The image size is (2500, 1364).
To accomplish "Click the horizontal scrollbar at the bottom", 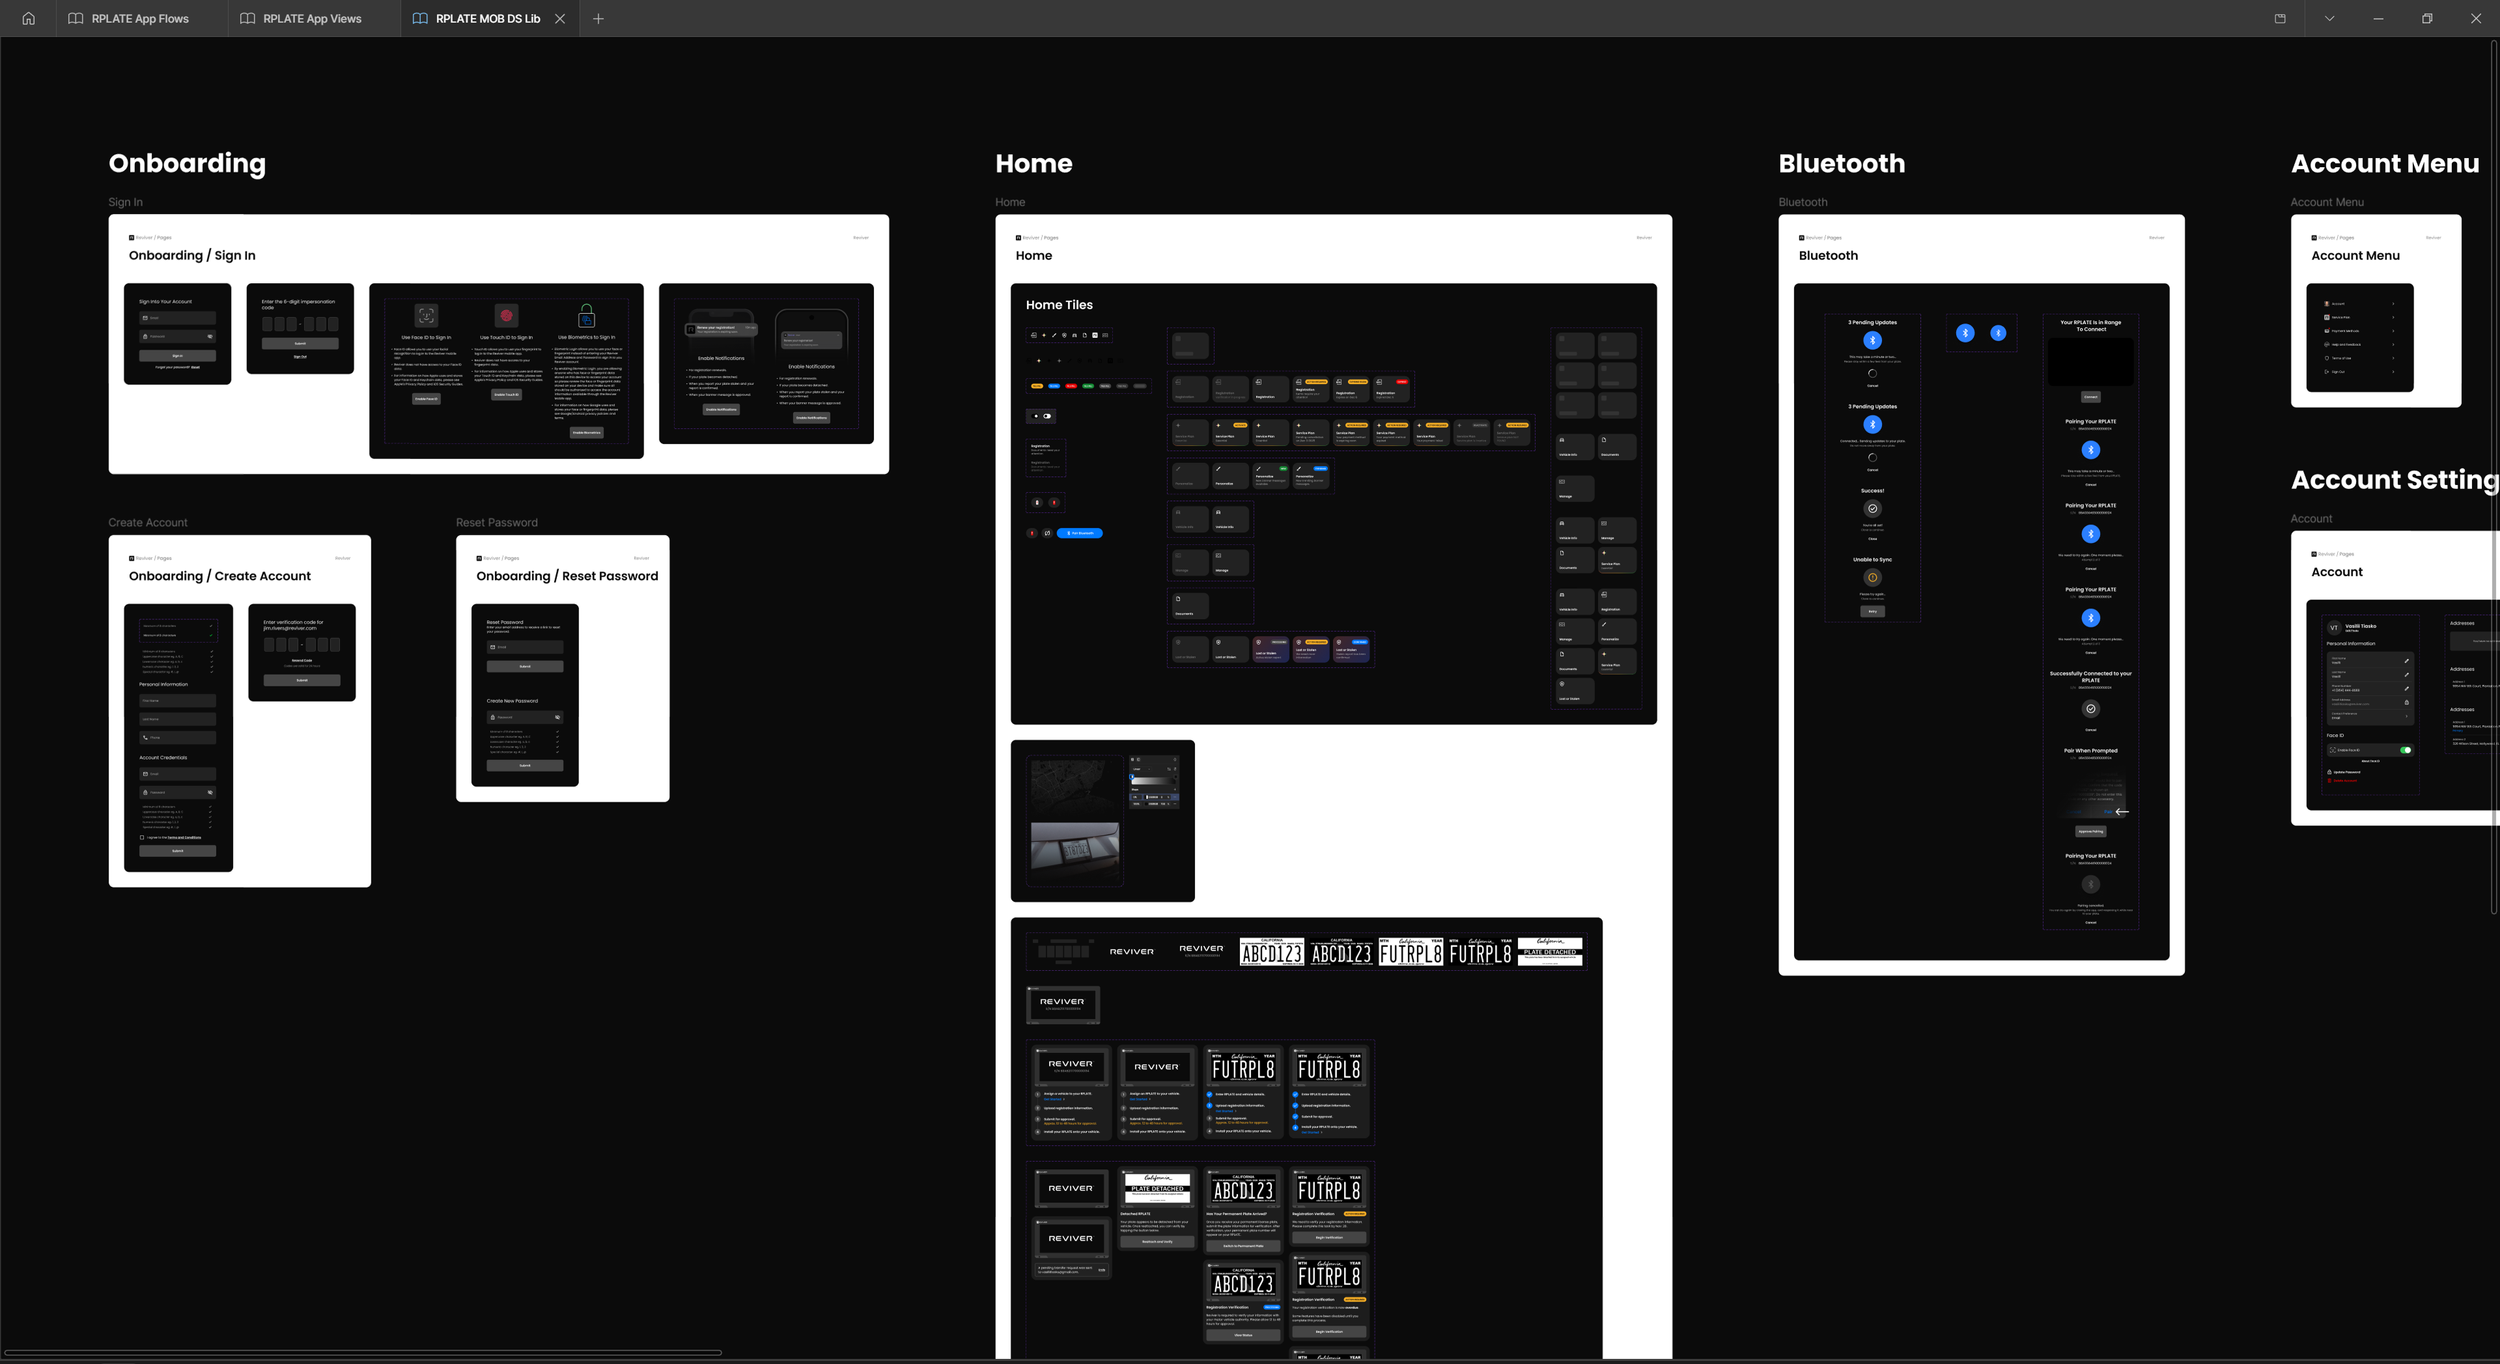I will [x=362, y=1353].
